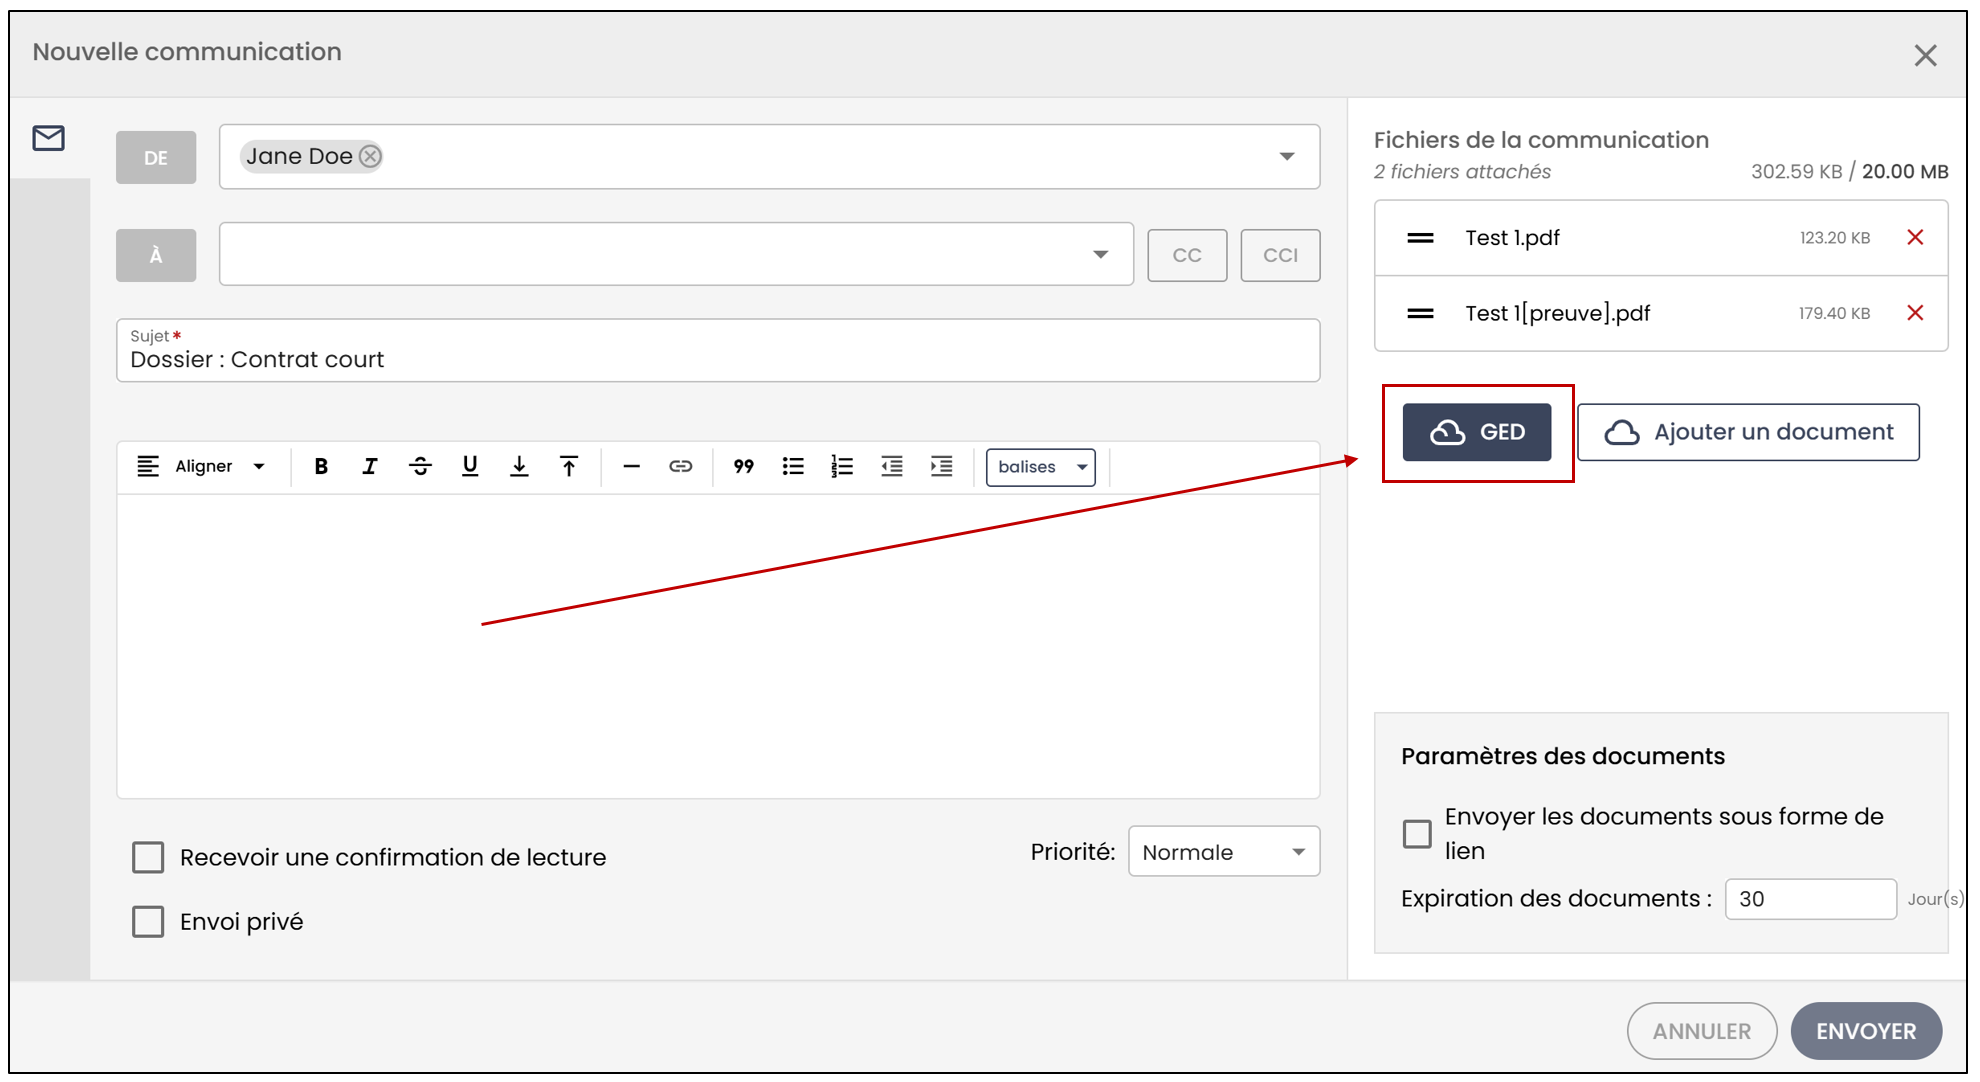The height and width of the screenshot is (1082, 1980).
Task: Create a numbered list
Action: click(842, 466)
